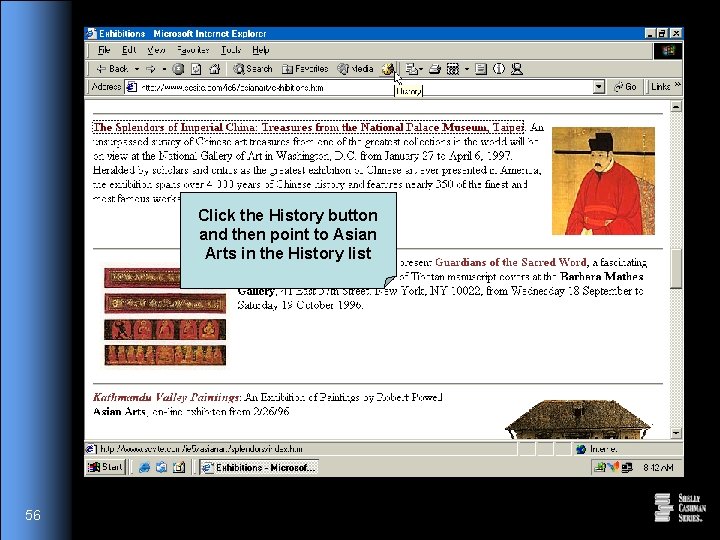Click the scrollbar up arrow

tap(676, 106)
